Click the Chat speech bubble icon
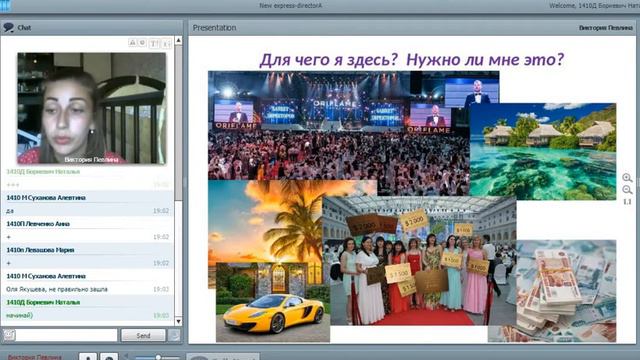The height and width of the screenshot is (360, 640). pyautogui.click(x=8, y=27)
